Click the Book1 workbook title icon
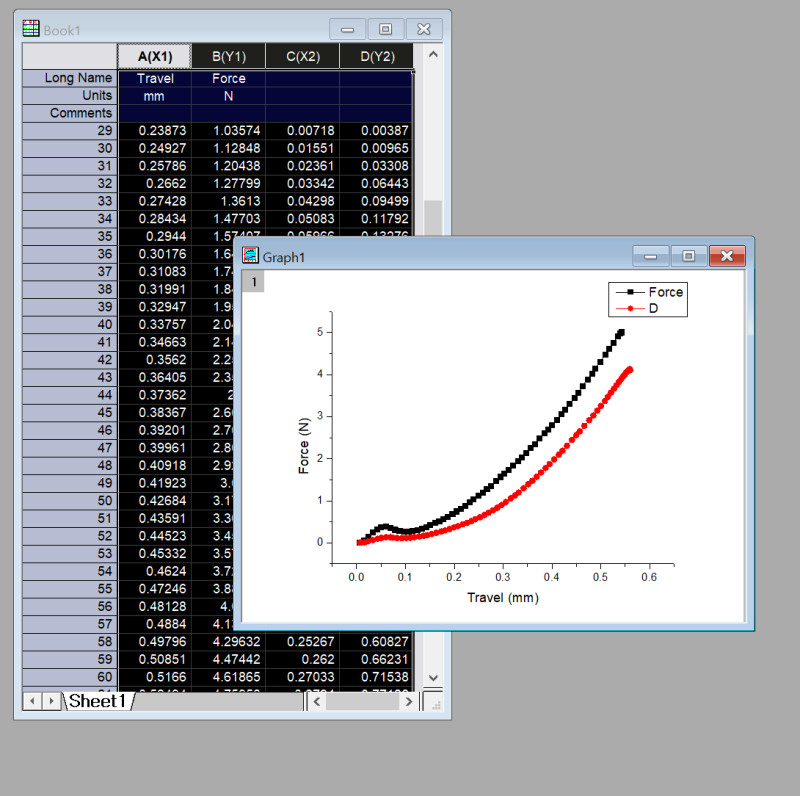800x796 pixels. tap(31, 30)
